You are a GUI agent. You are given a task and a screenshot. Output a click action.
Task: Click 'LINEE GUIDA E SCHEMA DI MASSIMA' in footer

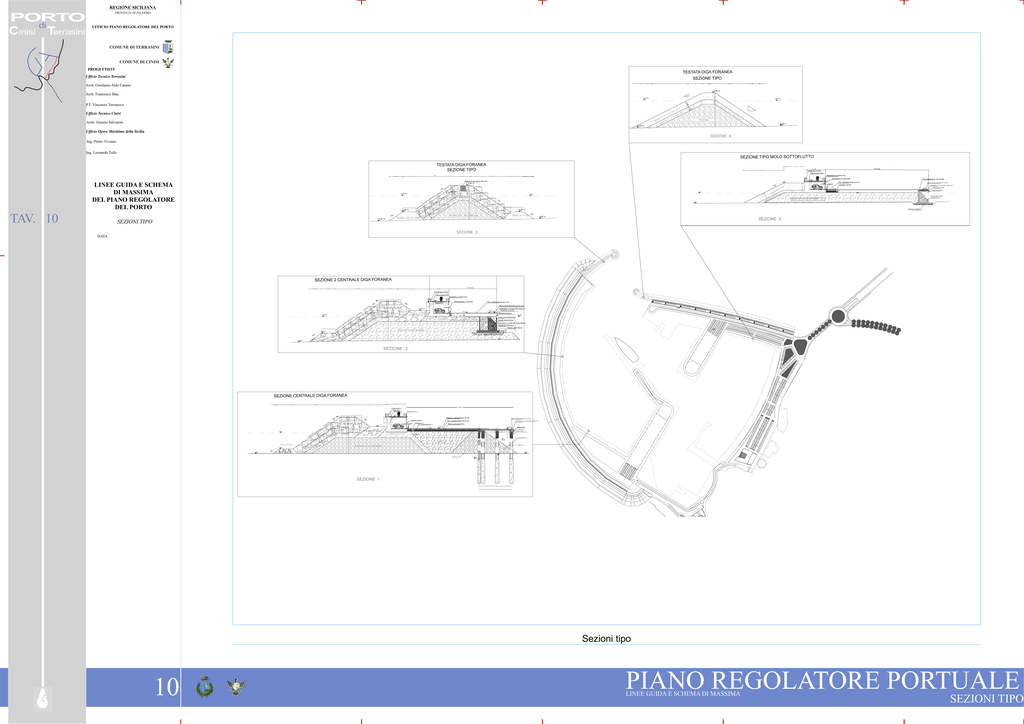pyautogui.click(x=683, y=693)
